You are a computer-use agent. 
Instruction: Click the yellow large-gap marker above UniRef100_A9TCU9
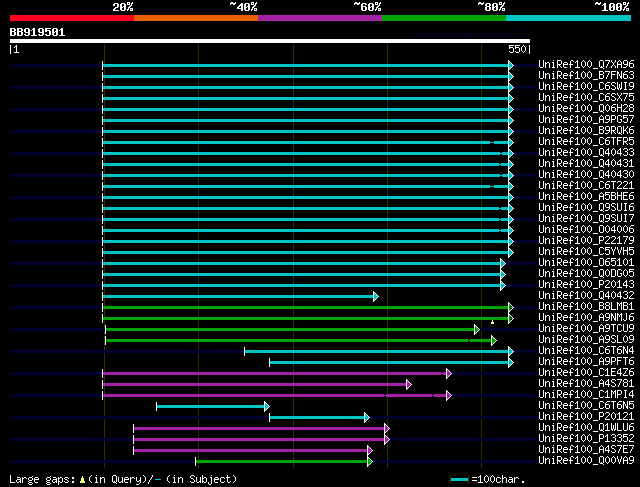493,322
